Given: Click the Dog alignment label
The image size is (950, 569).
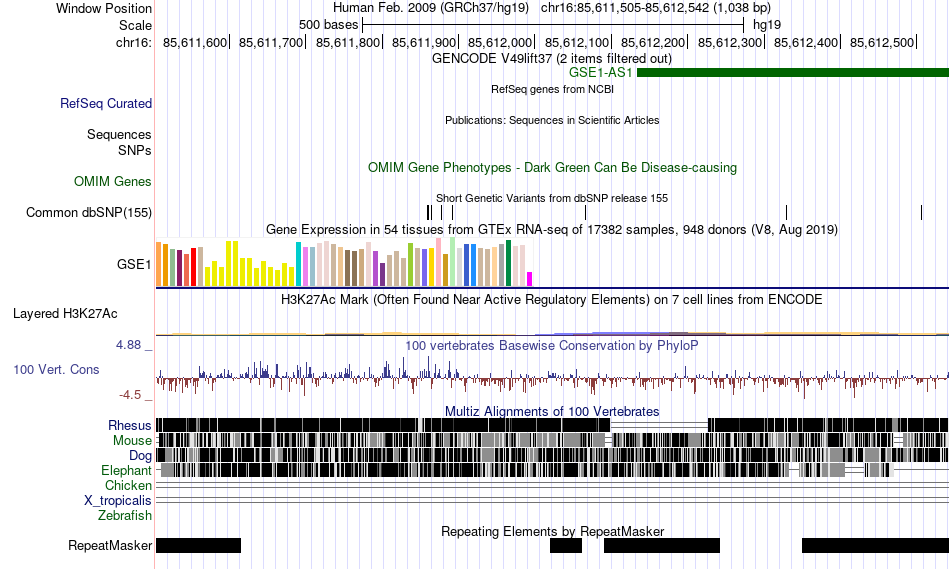Looking at the screenshot, I should [141, 456].
